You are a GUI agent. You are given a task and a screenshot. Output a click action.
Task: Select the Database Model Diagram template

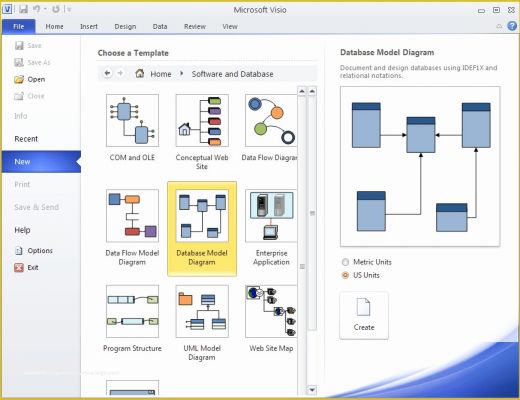(x=202, y=229)
